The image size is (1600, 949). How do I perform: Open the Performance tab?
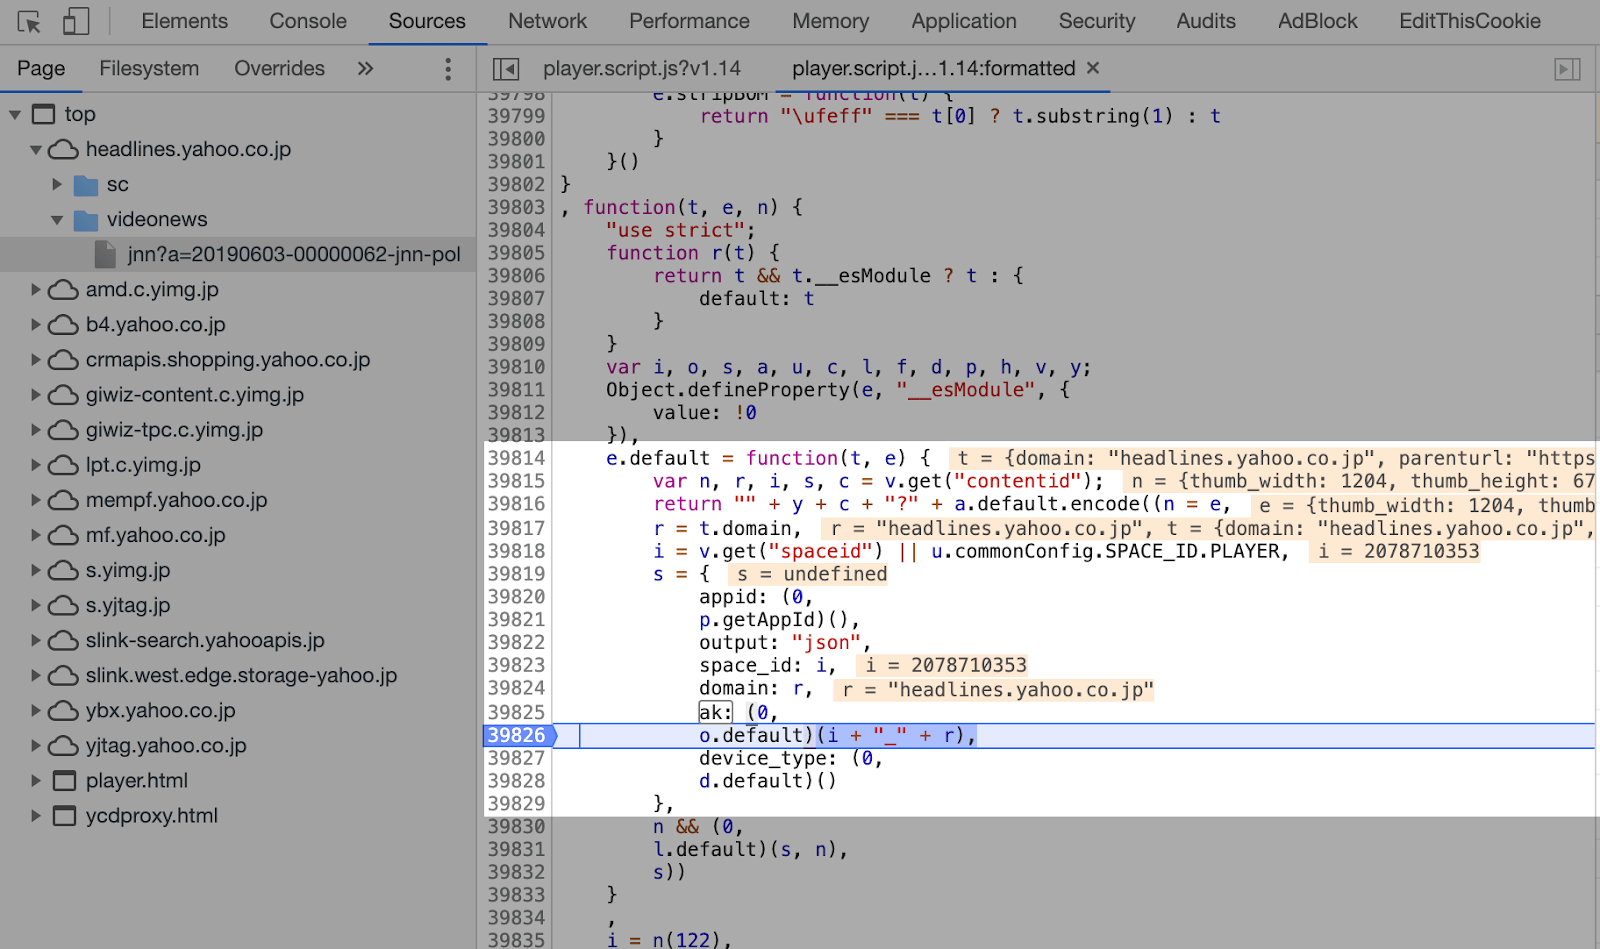689,21
